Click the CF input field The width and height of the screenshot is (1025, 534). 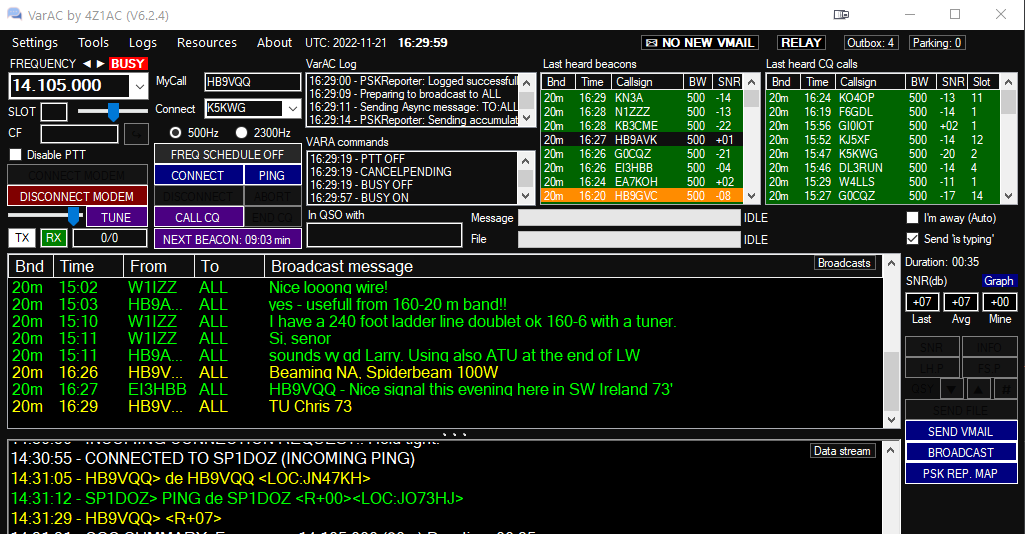tap(79, 134)
